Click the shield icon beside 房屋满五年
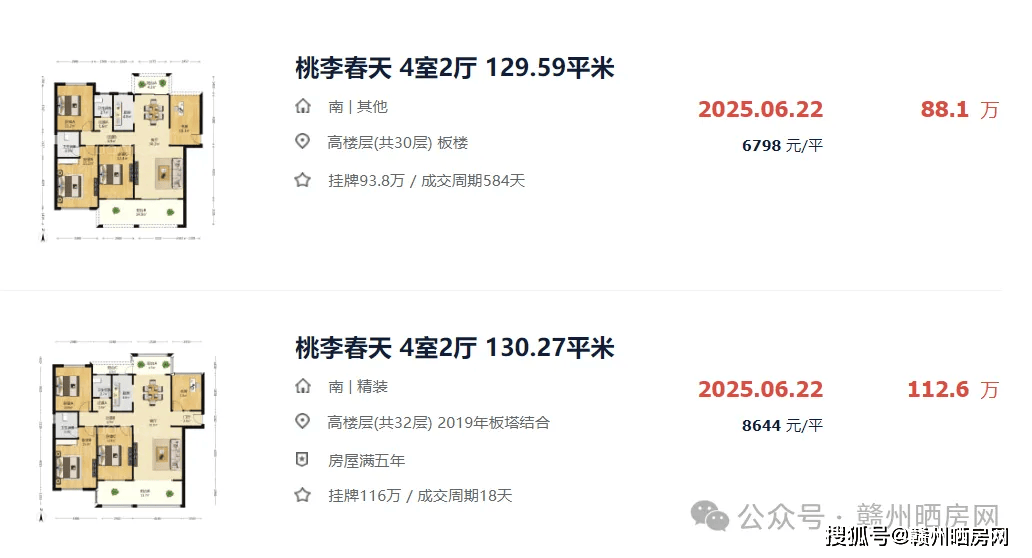The width and height of the screenshot is (1032, 558). tap(302, 459)
